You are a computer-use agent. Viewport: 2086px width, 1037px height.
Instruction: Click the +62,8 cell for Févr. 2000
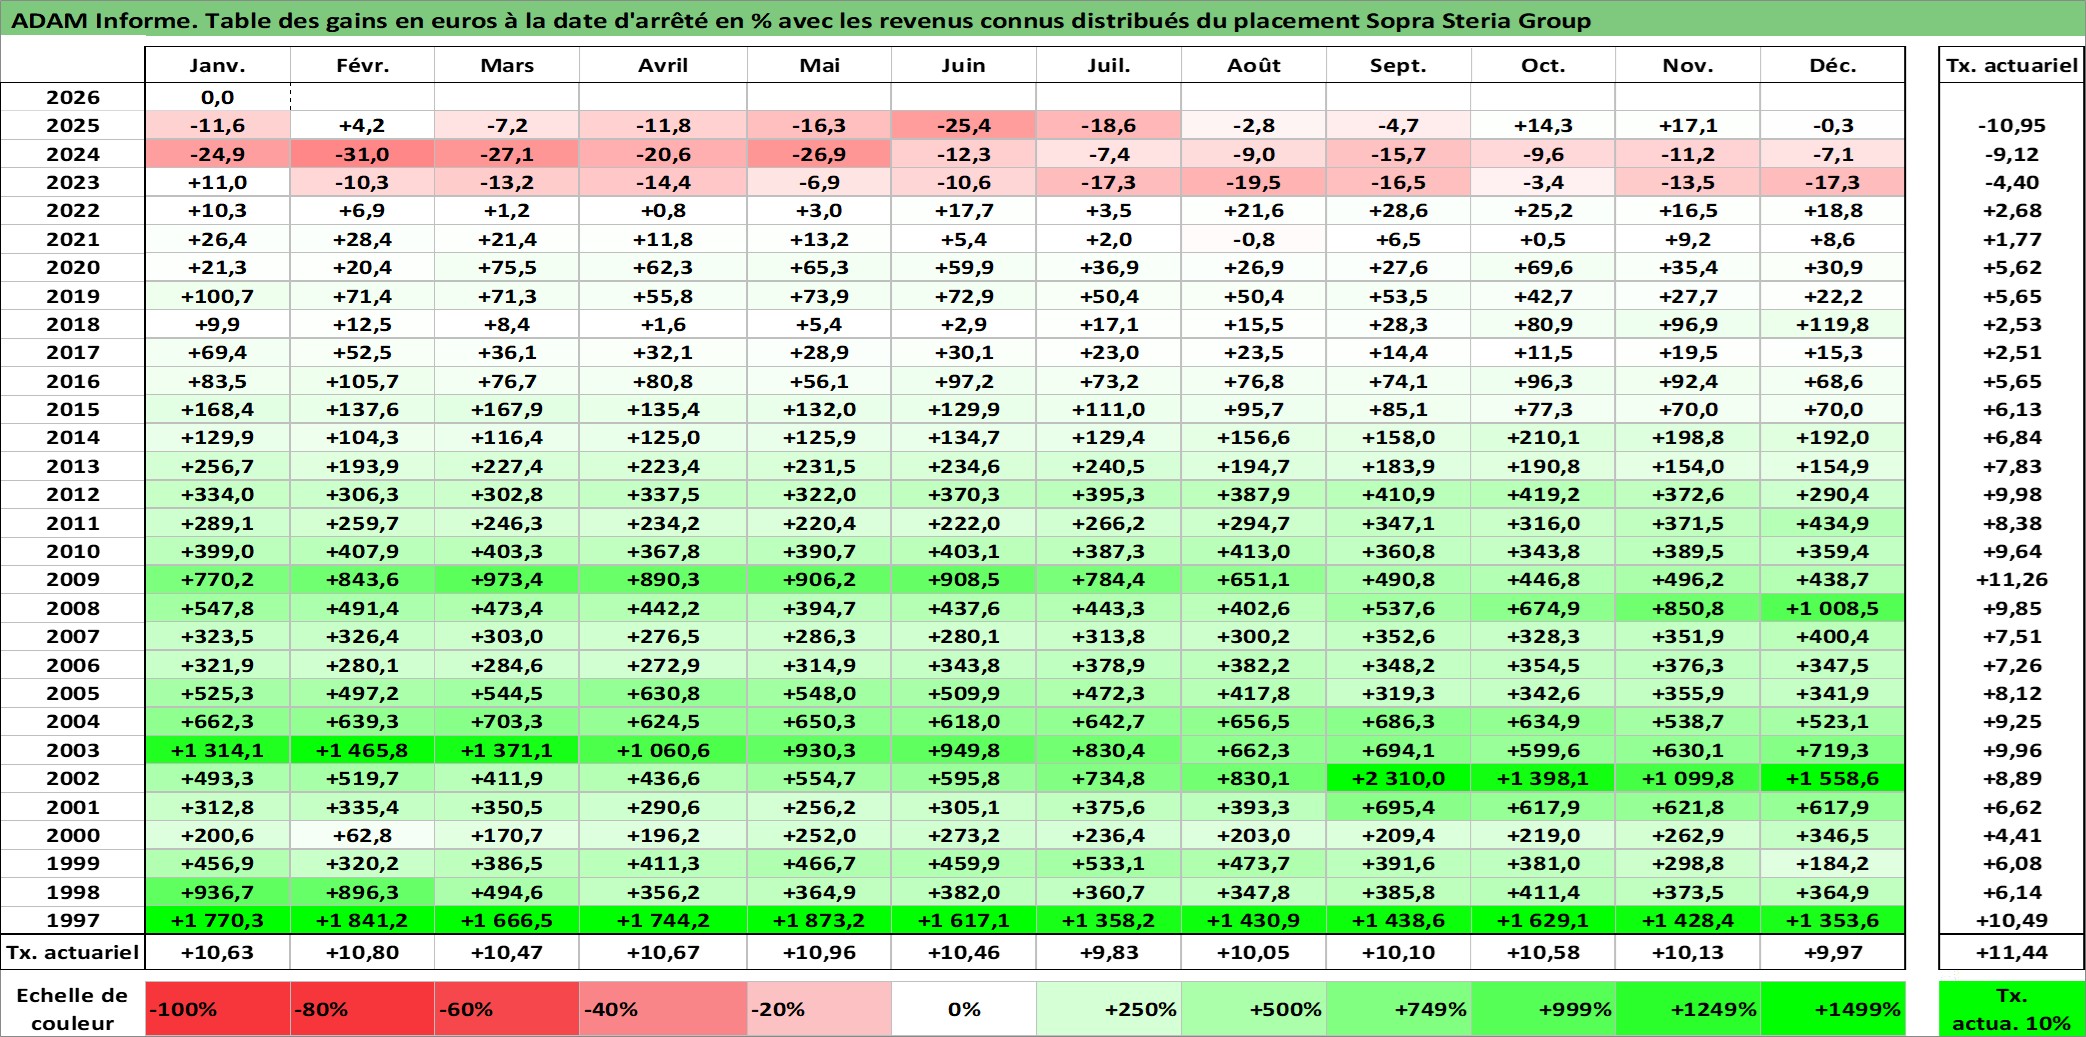362,835
